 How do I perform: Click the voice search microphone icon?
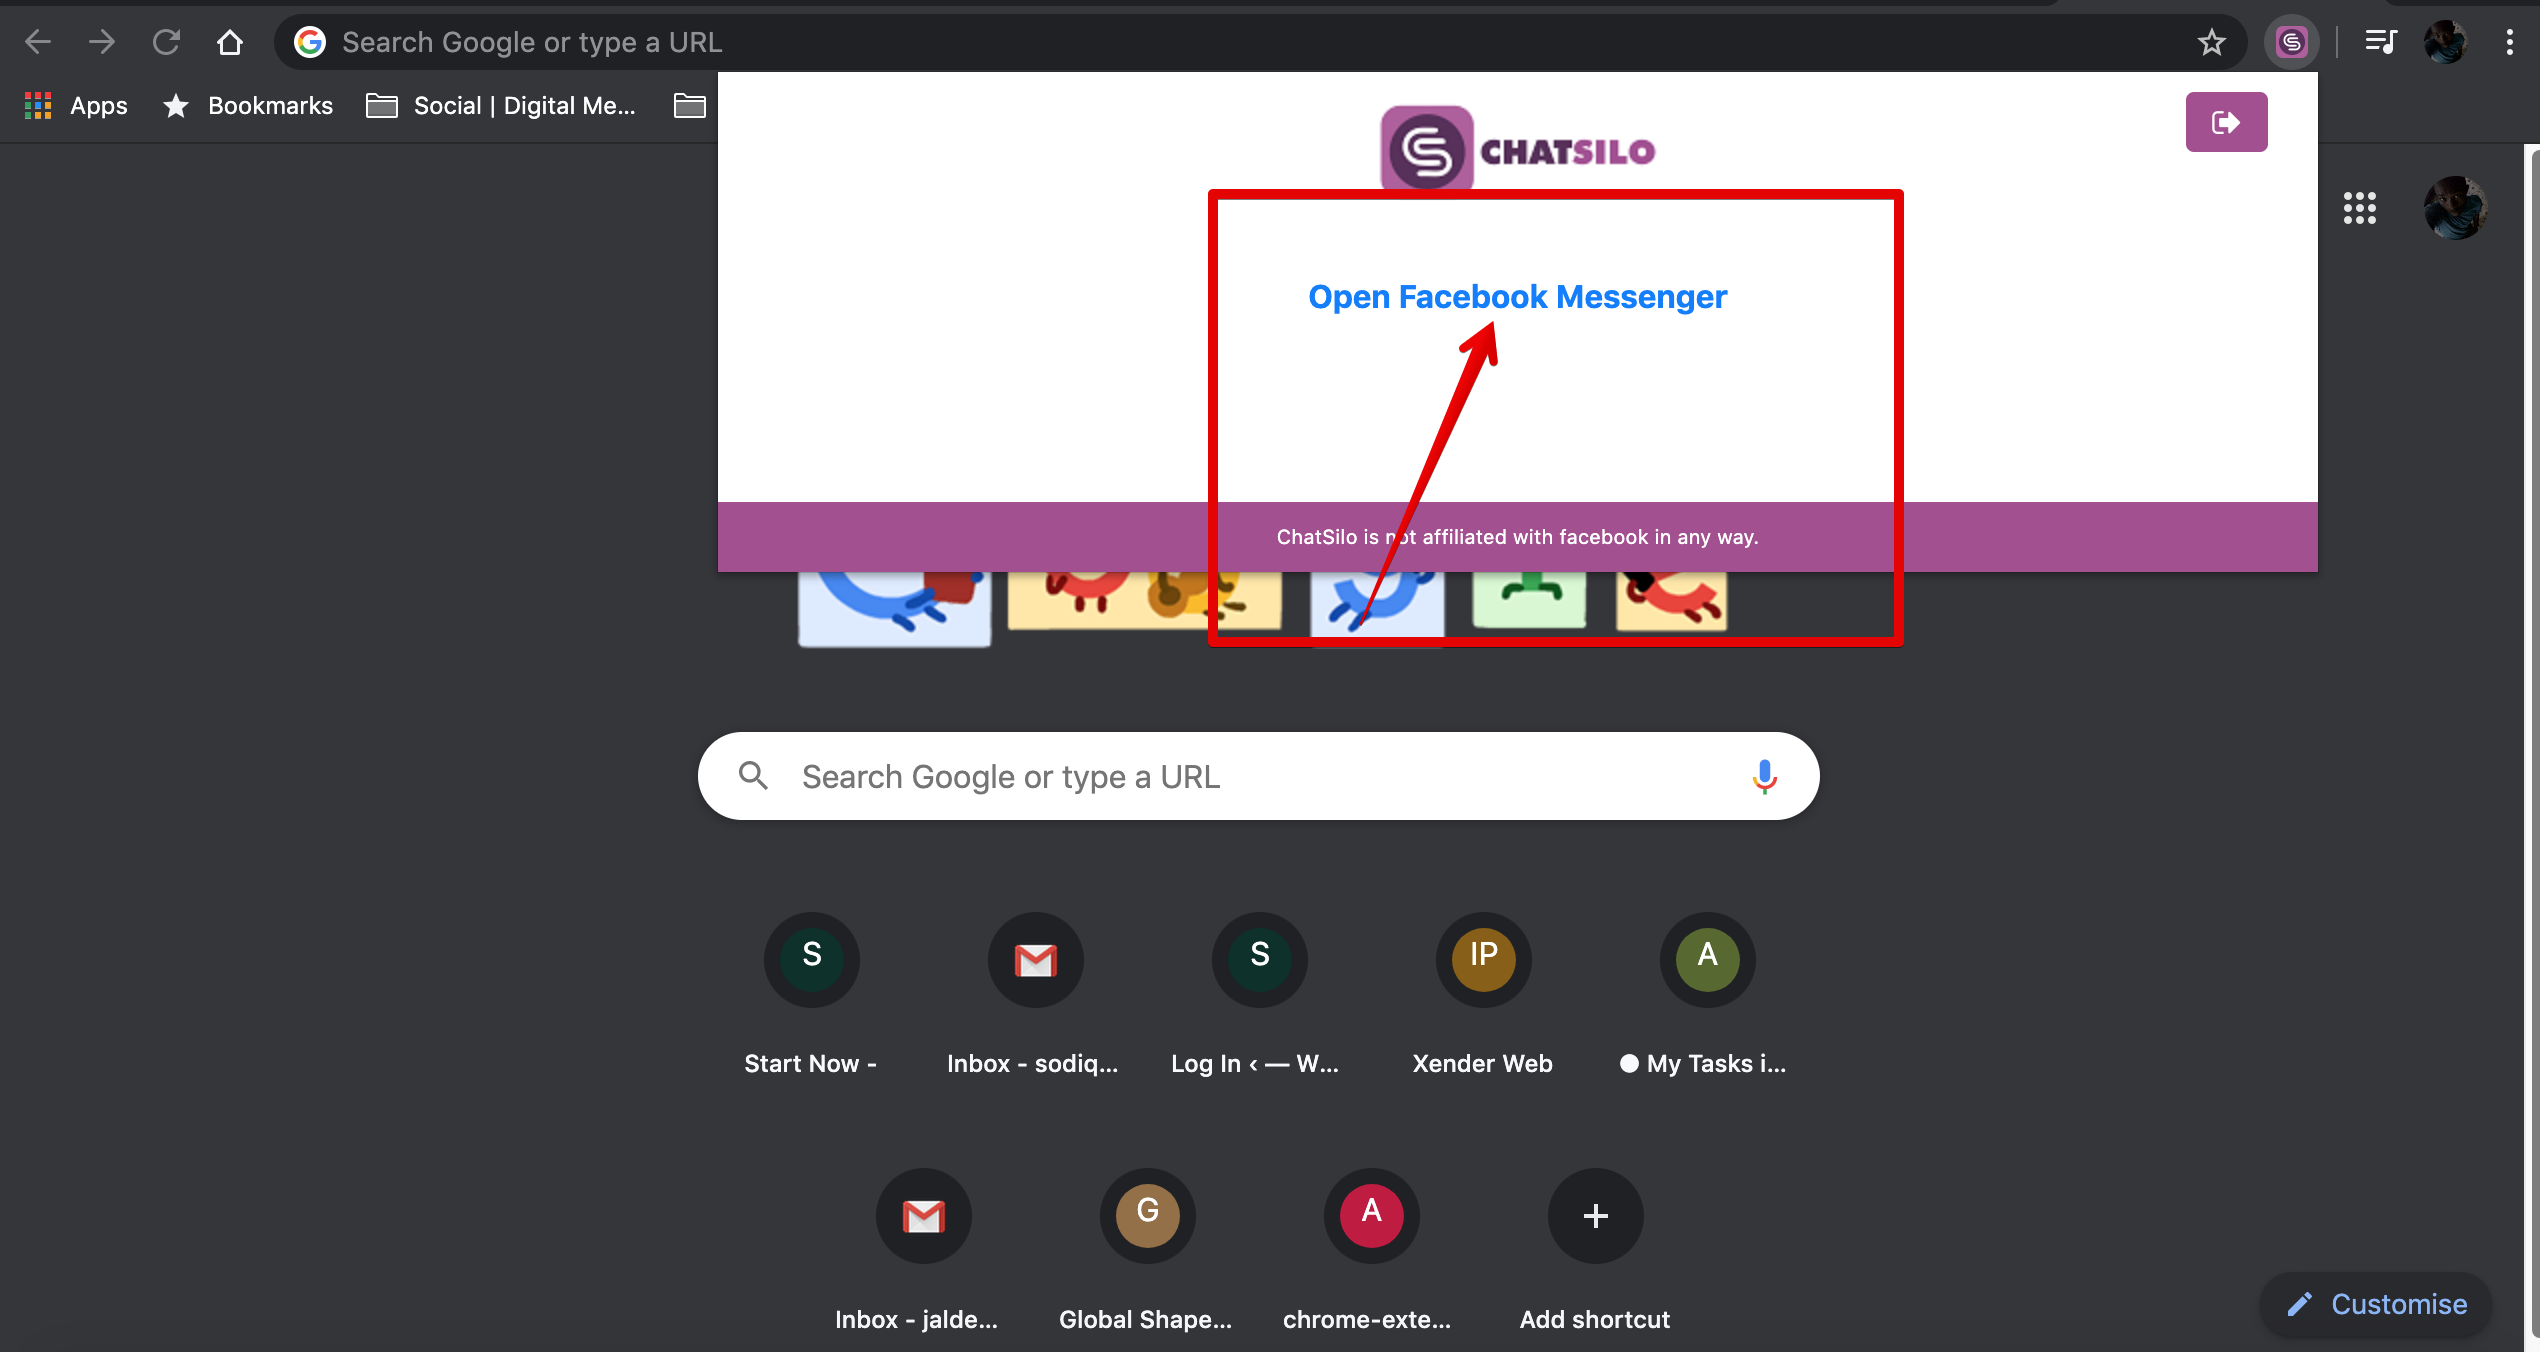coord(1764,776)
